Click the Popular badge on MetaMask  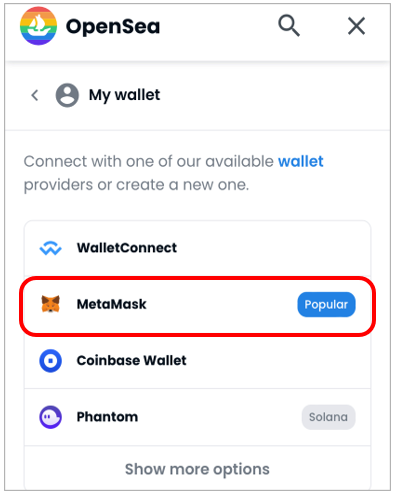tap(326, 304)
